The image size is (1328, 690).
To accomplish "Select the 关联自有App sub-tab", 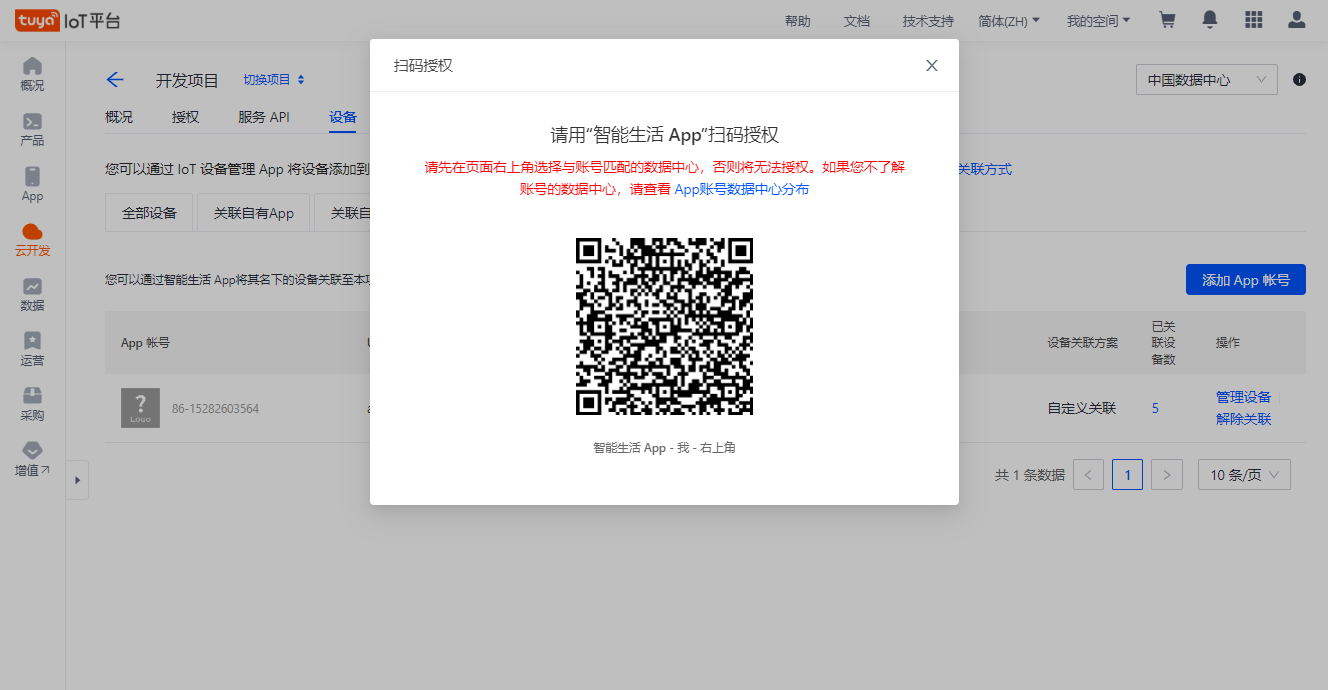I will [254, 213].
